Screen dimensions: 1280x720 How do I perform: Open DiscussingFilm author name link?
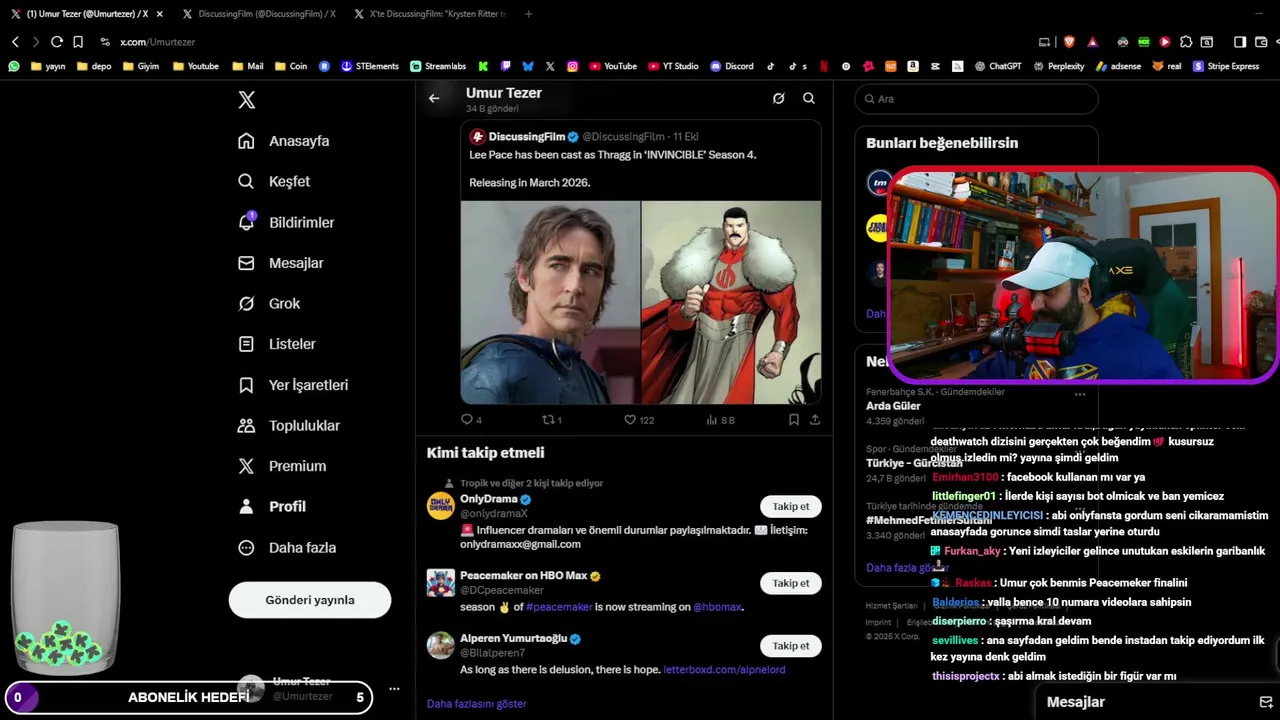point(526,137)
